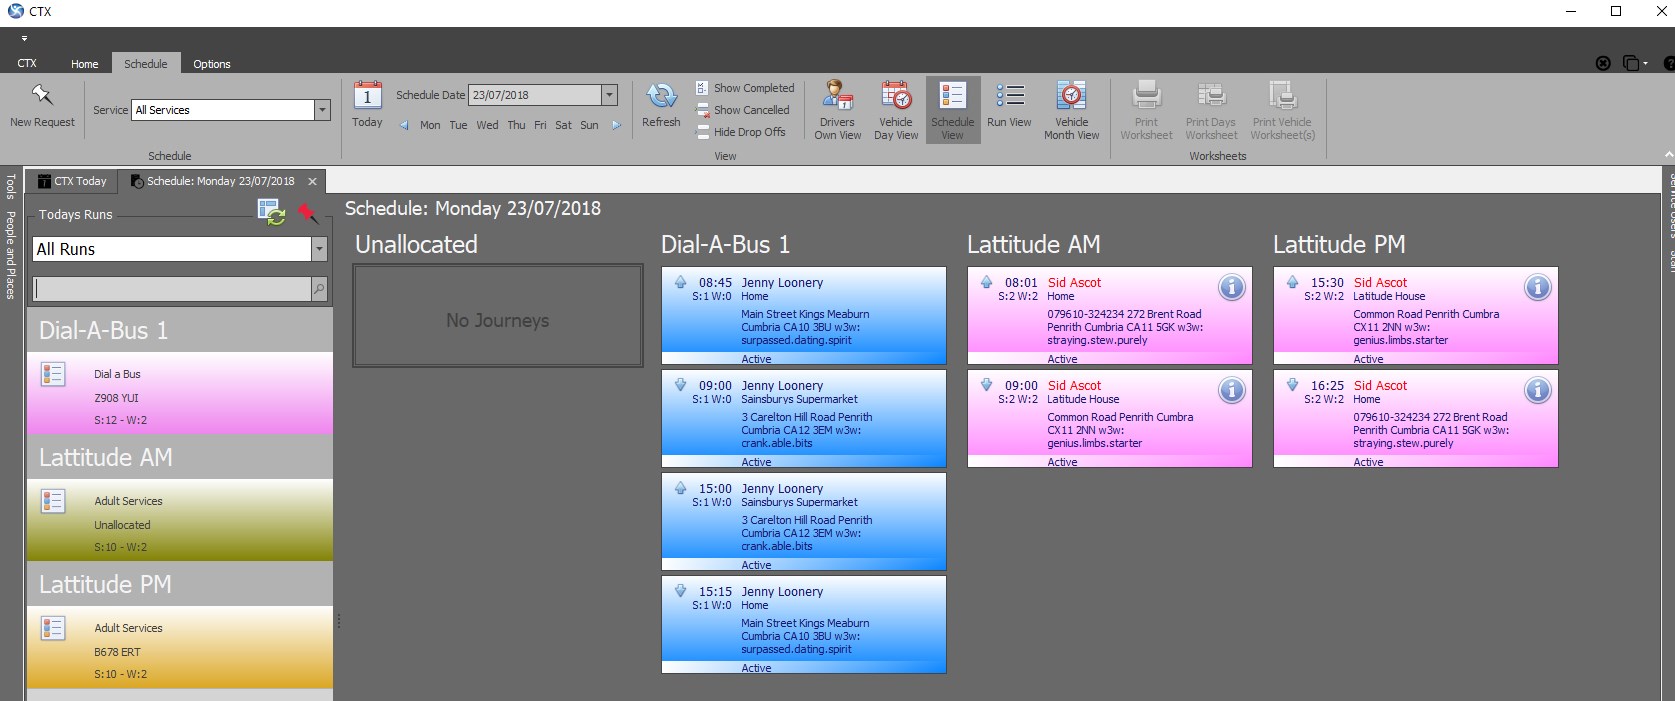
Task: Select Fri in the week bar
Action: point(540,125)
